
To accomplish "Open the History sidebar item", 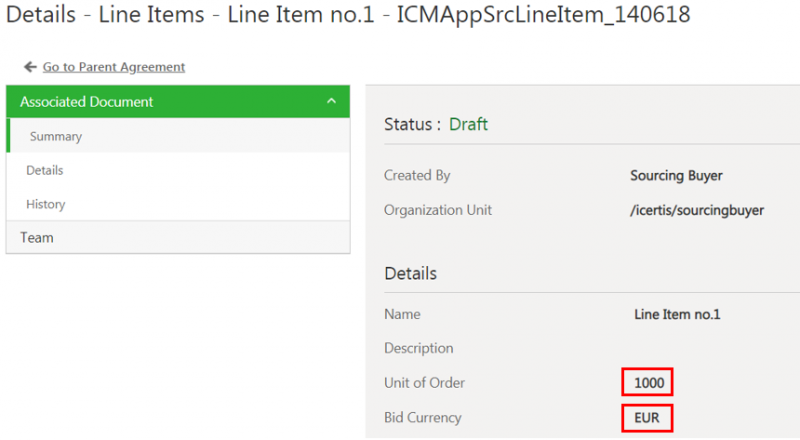I will tap(46, 204).
